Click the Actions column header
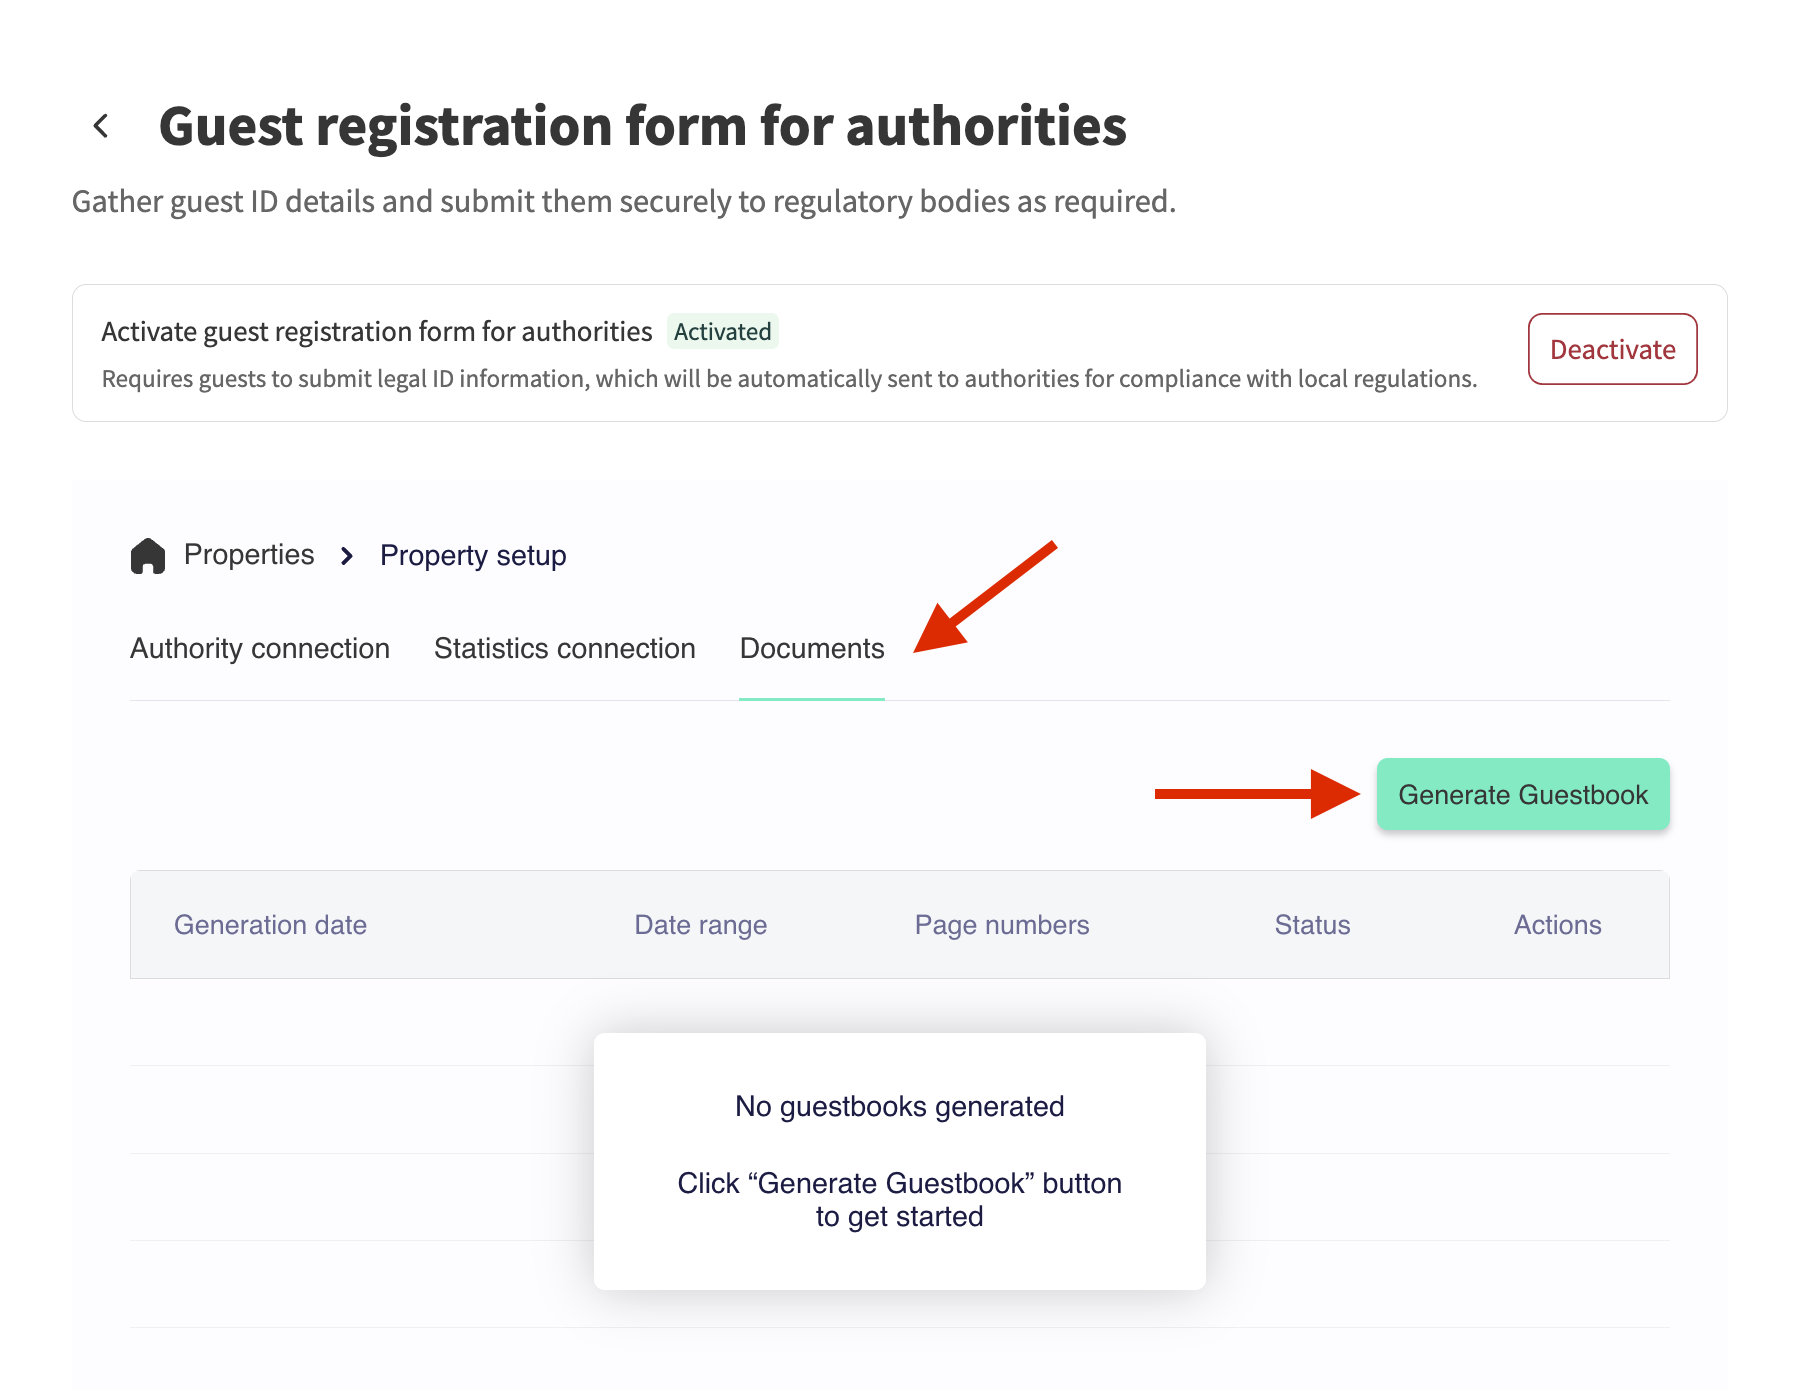This screenshot has width=1798, height=1390. coord(1557,925)
